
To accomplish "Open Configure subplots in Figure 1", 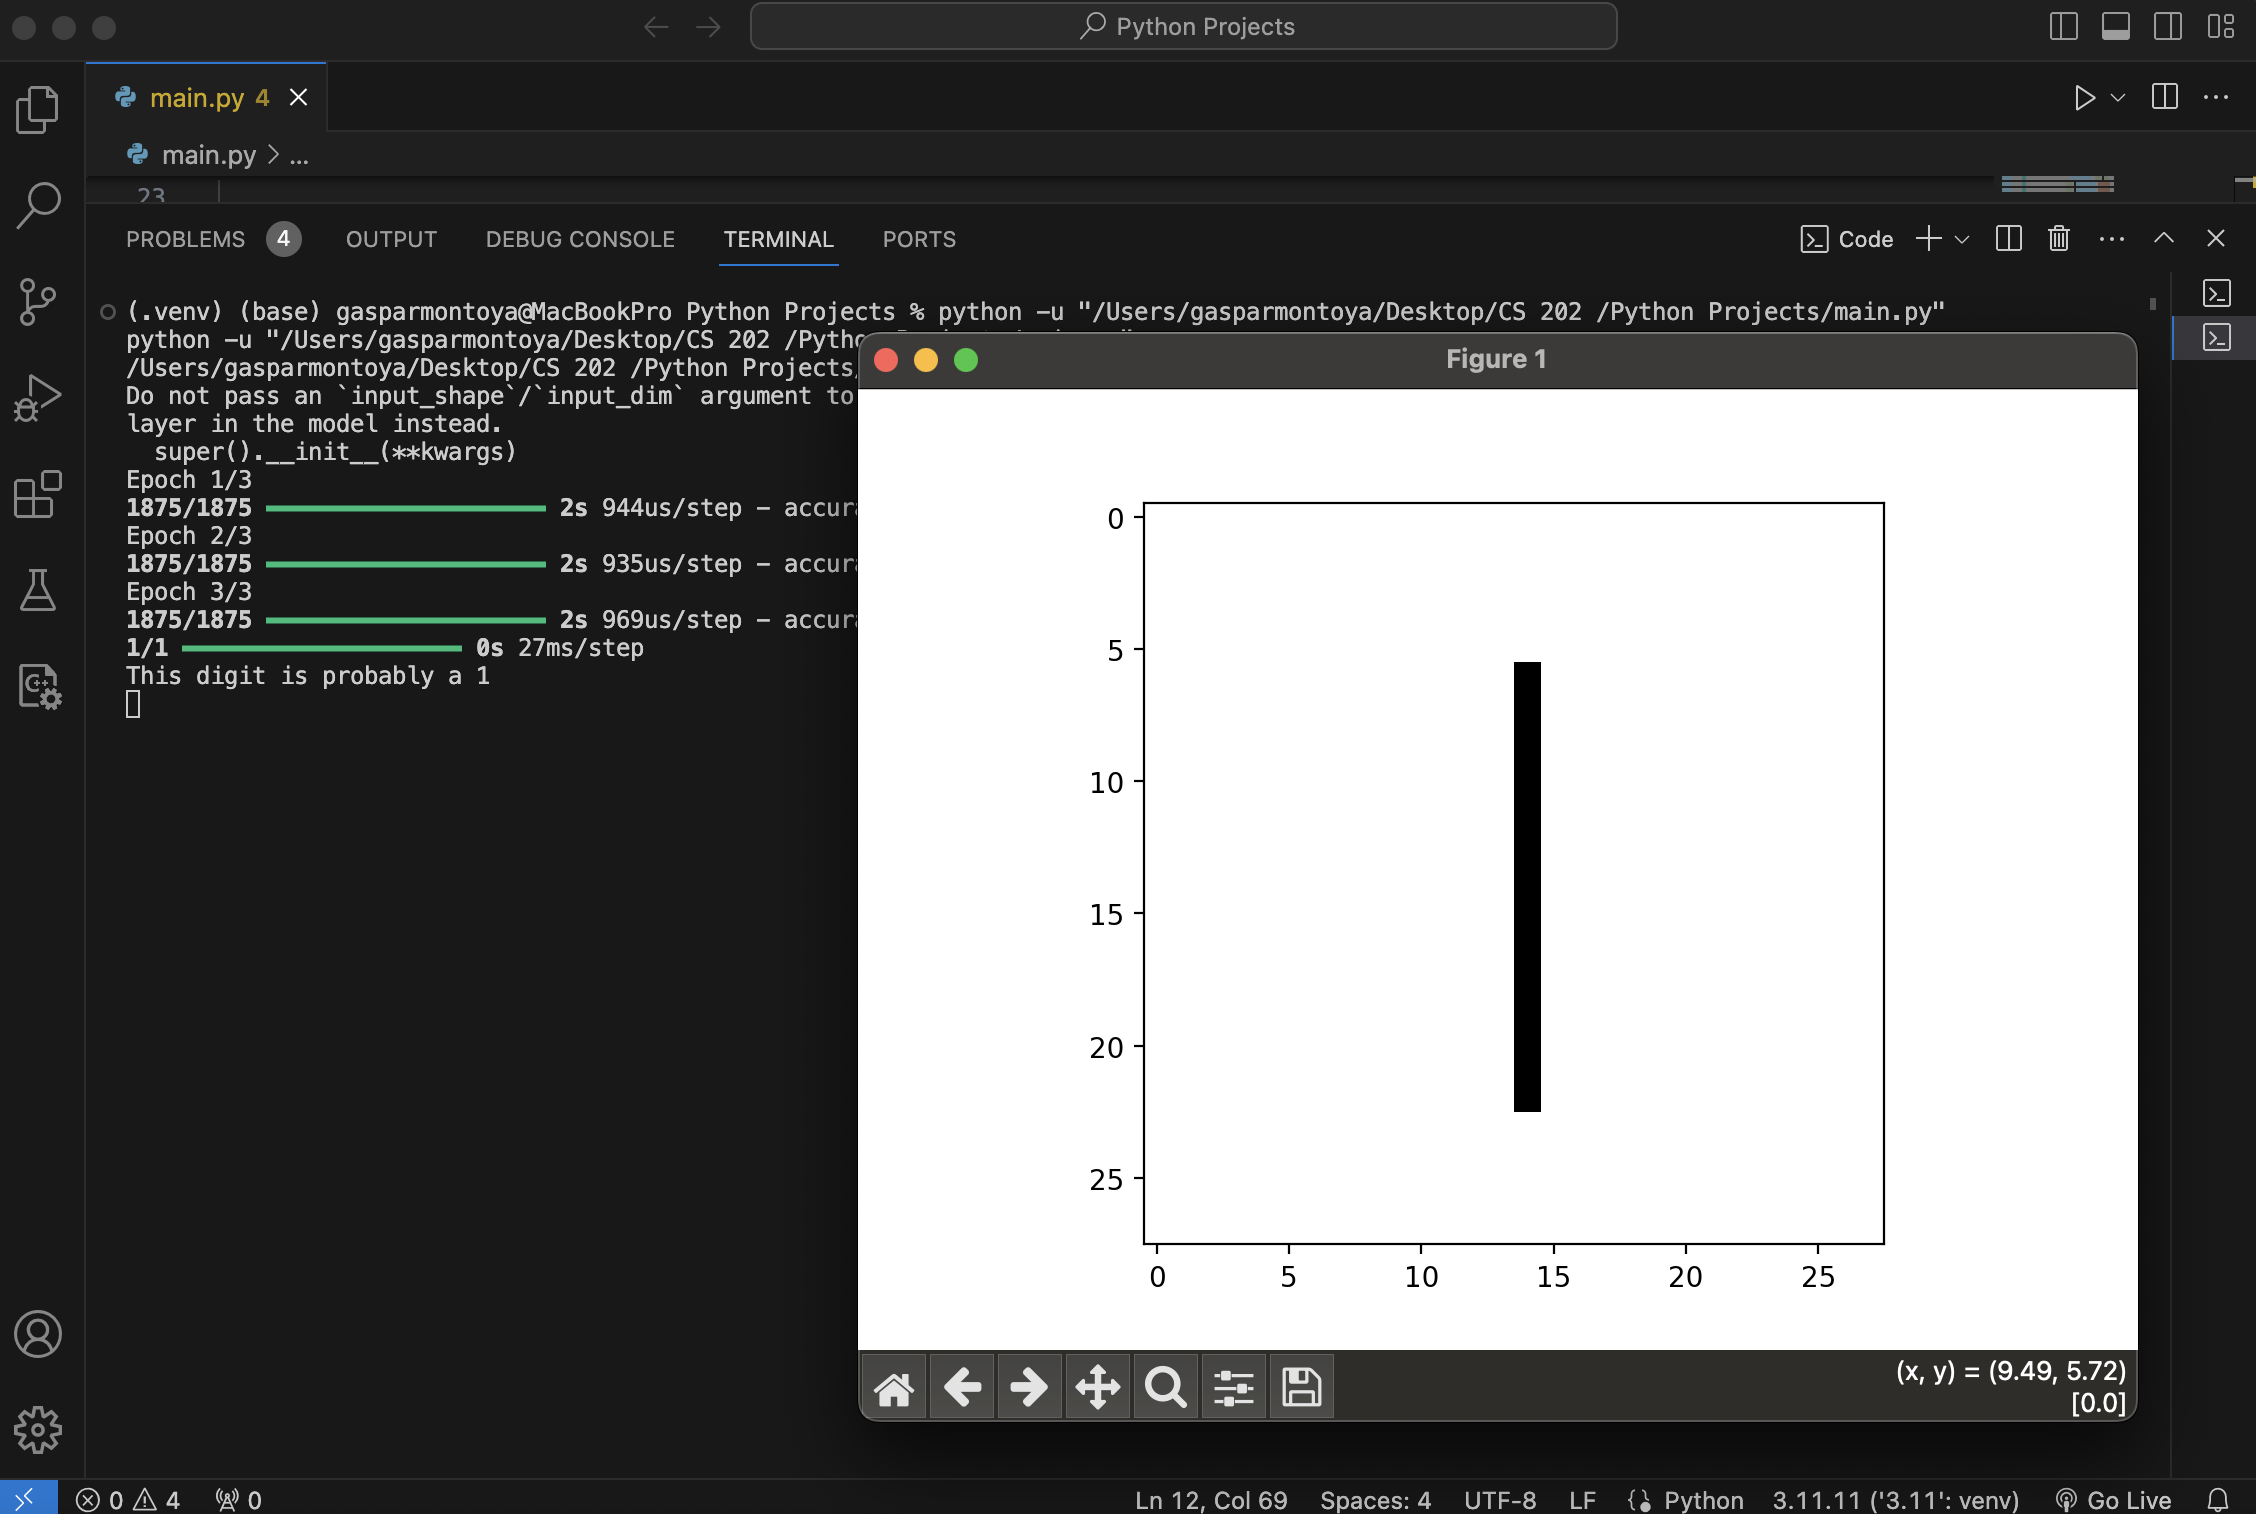I will click(1233, 1387).
